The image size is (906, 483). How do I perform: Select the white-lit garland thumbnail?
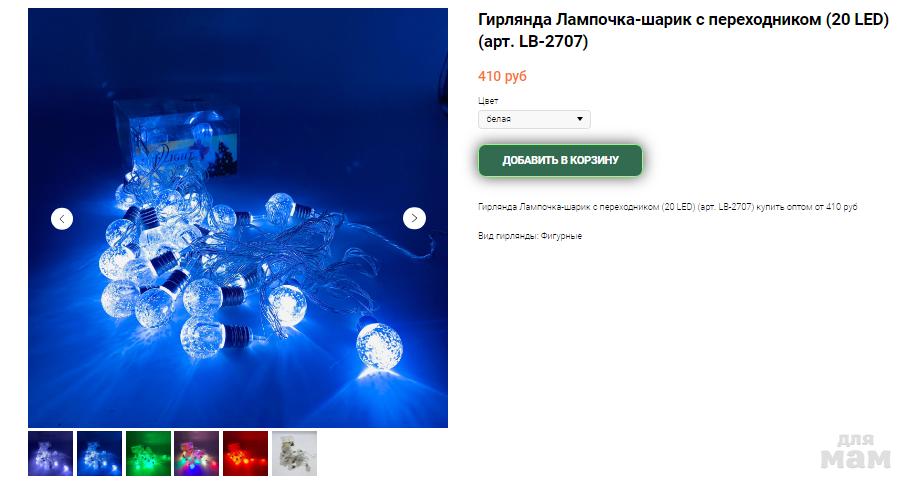[x=51, y=454]
